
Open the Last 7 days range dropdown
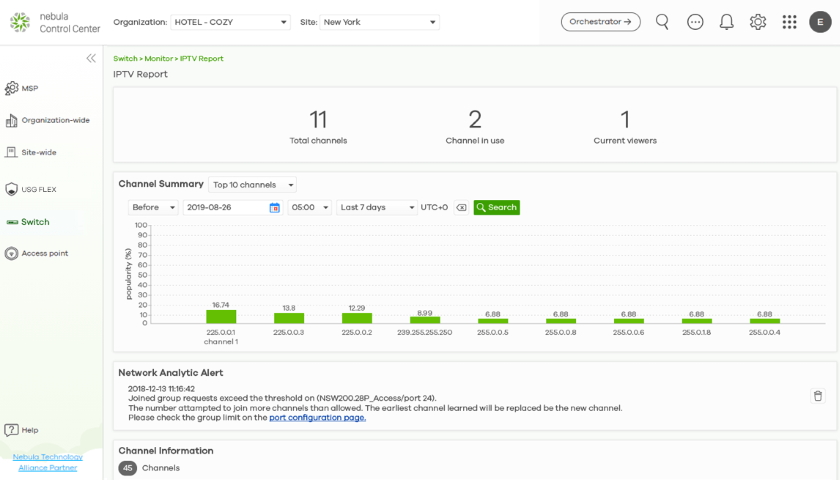[377, 207]
